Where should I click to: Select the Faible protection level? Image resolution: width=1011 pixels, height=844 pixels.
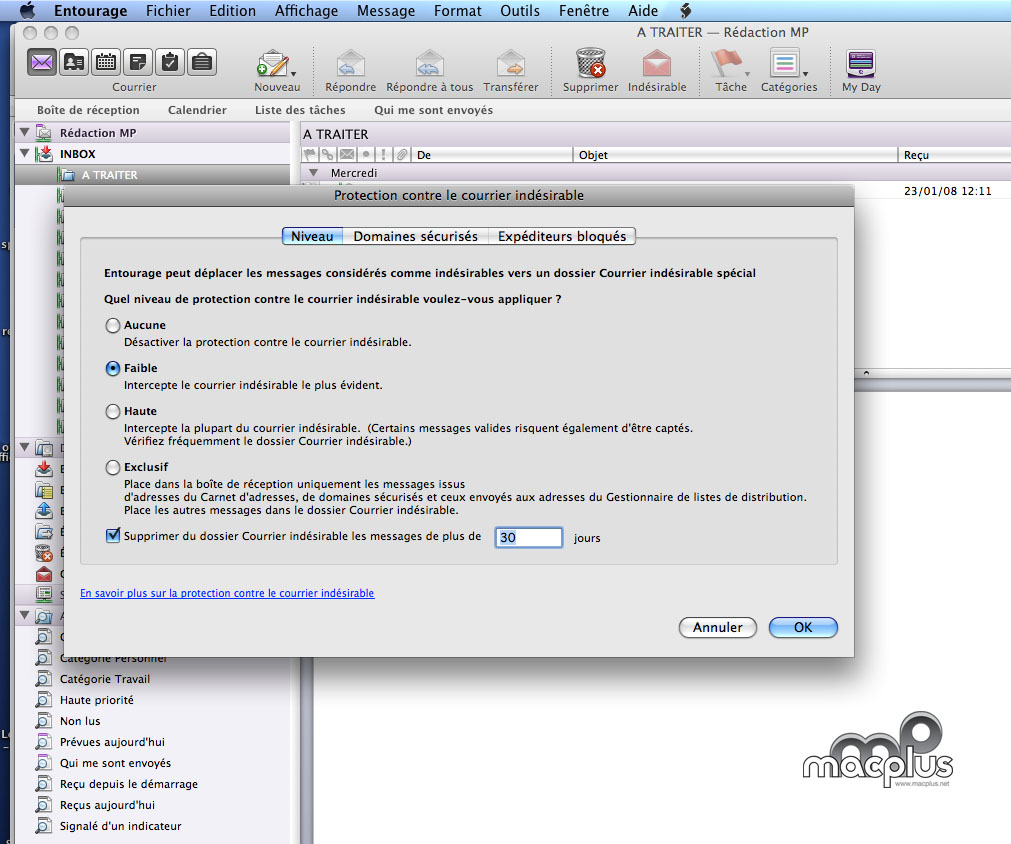tap(113, 368)
